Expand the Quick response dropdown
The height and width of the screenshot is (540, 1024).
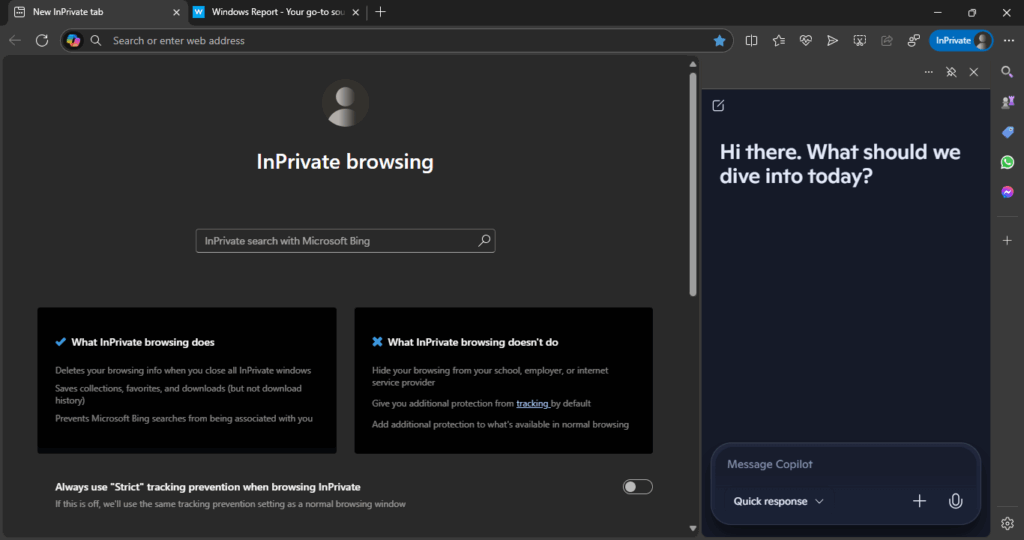[x=778, y=501]
